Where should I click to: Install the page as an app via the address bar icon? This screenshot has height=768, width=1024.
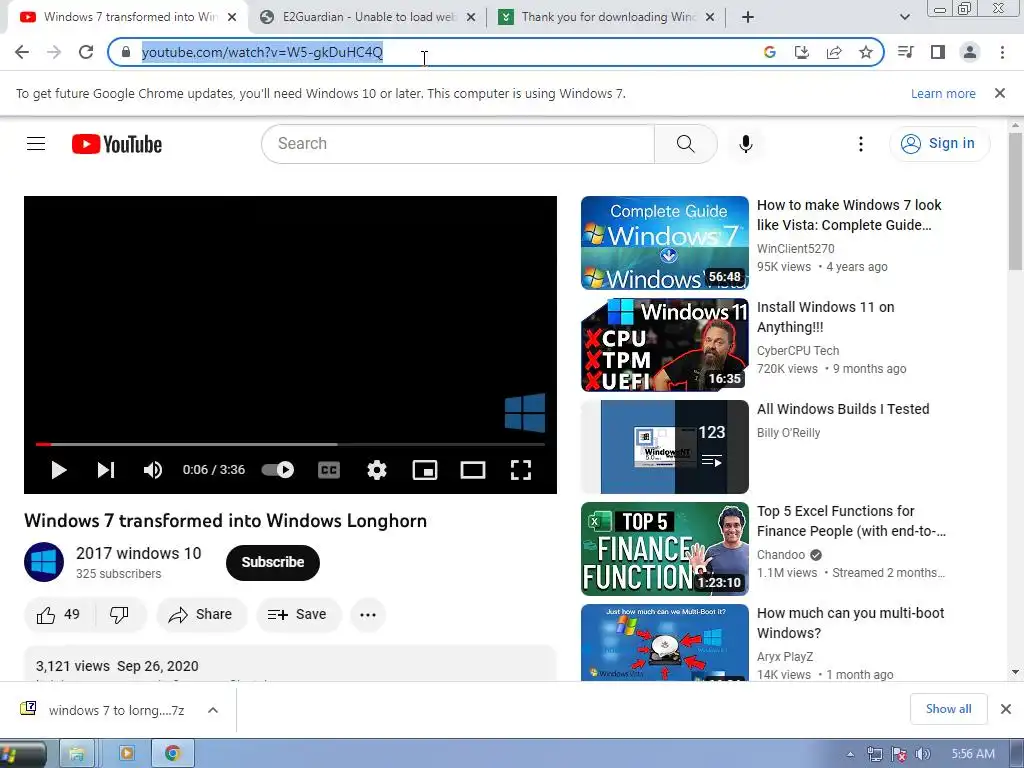coord(802,52)
